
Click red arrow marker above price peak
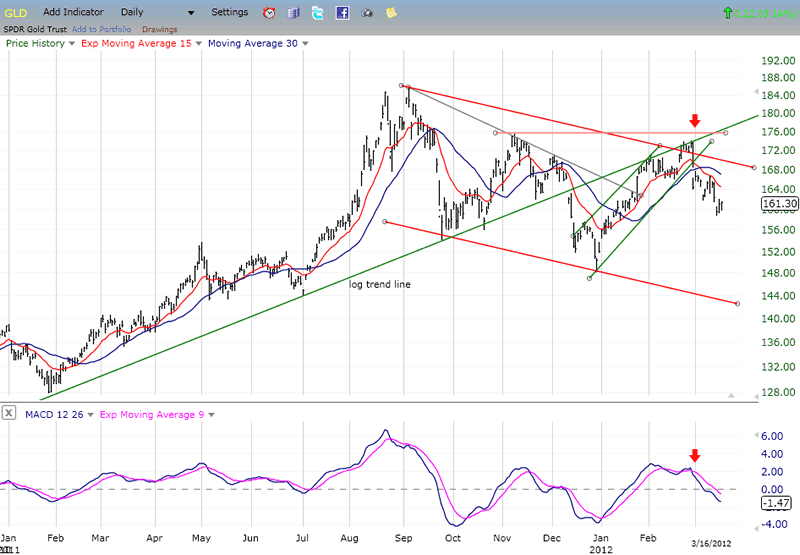click(695, 121)
